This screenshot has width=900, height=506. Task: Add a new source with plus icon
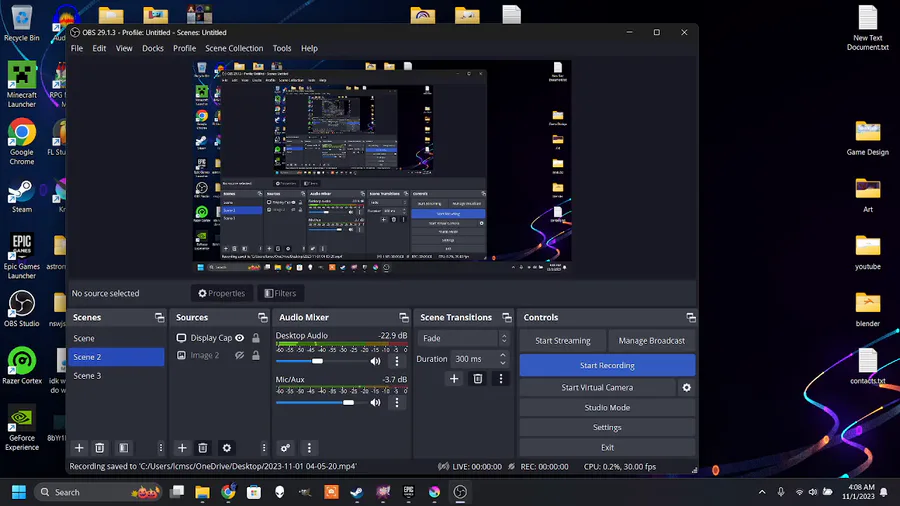(x=182, y=448)
